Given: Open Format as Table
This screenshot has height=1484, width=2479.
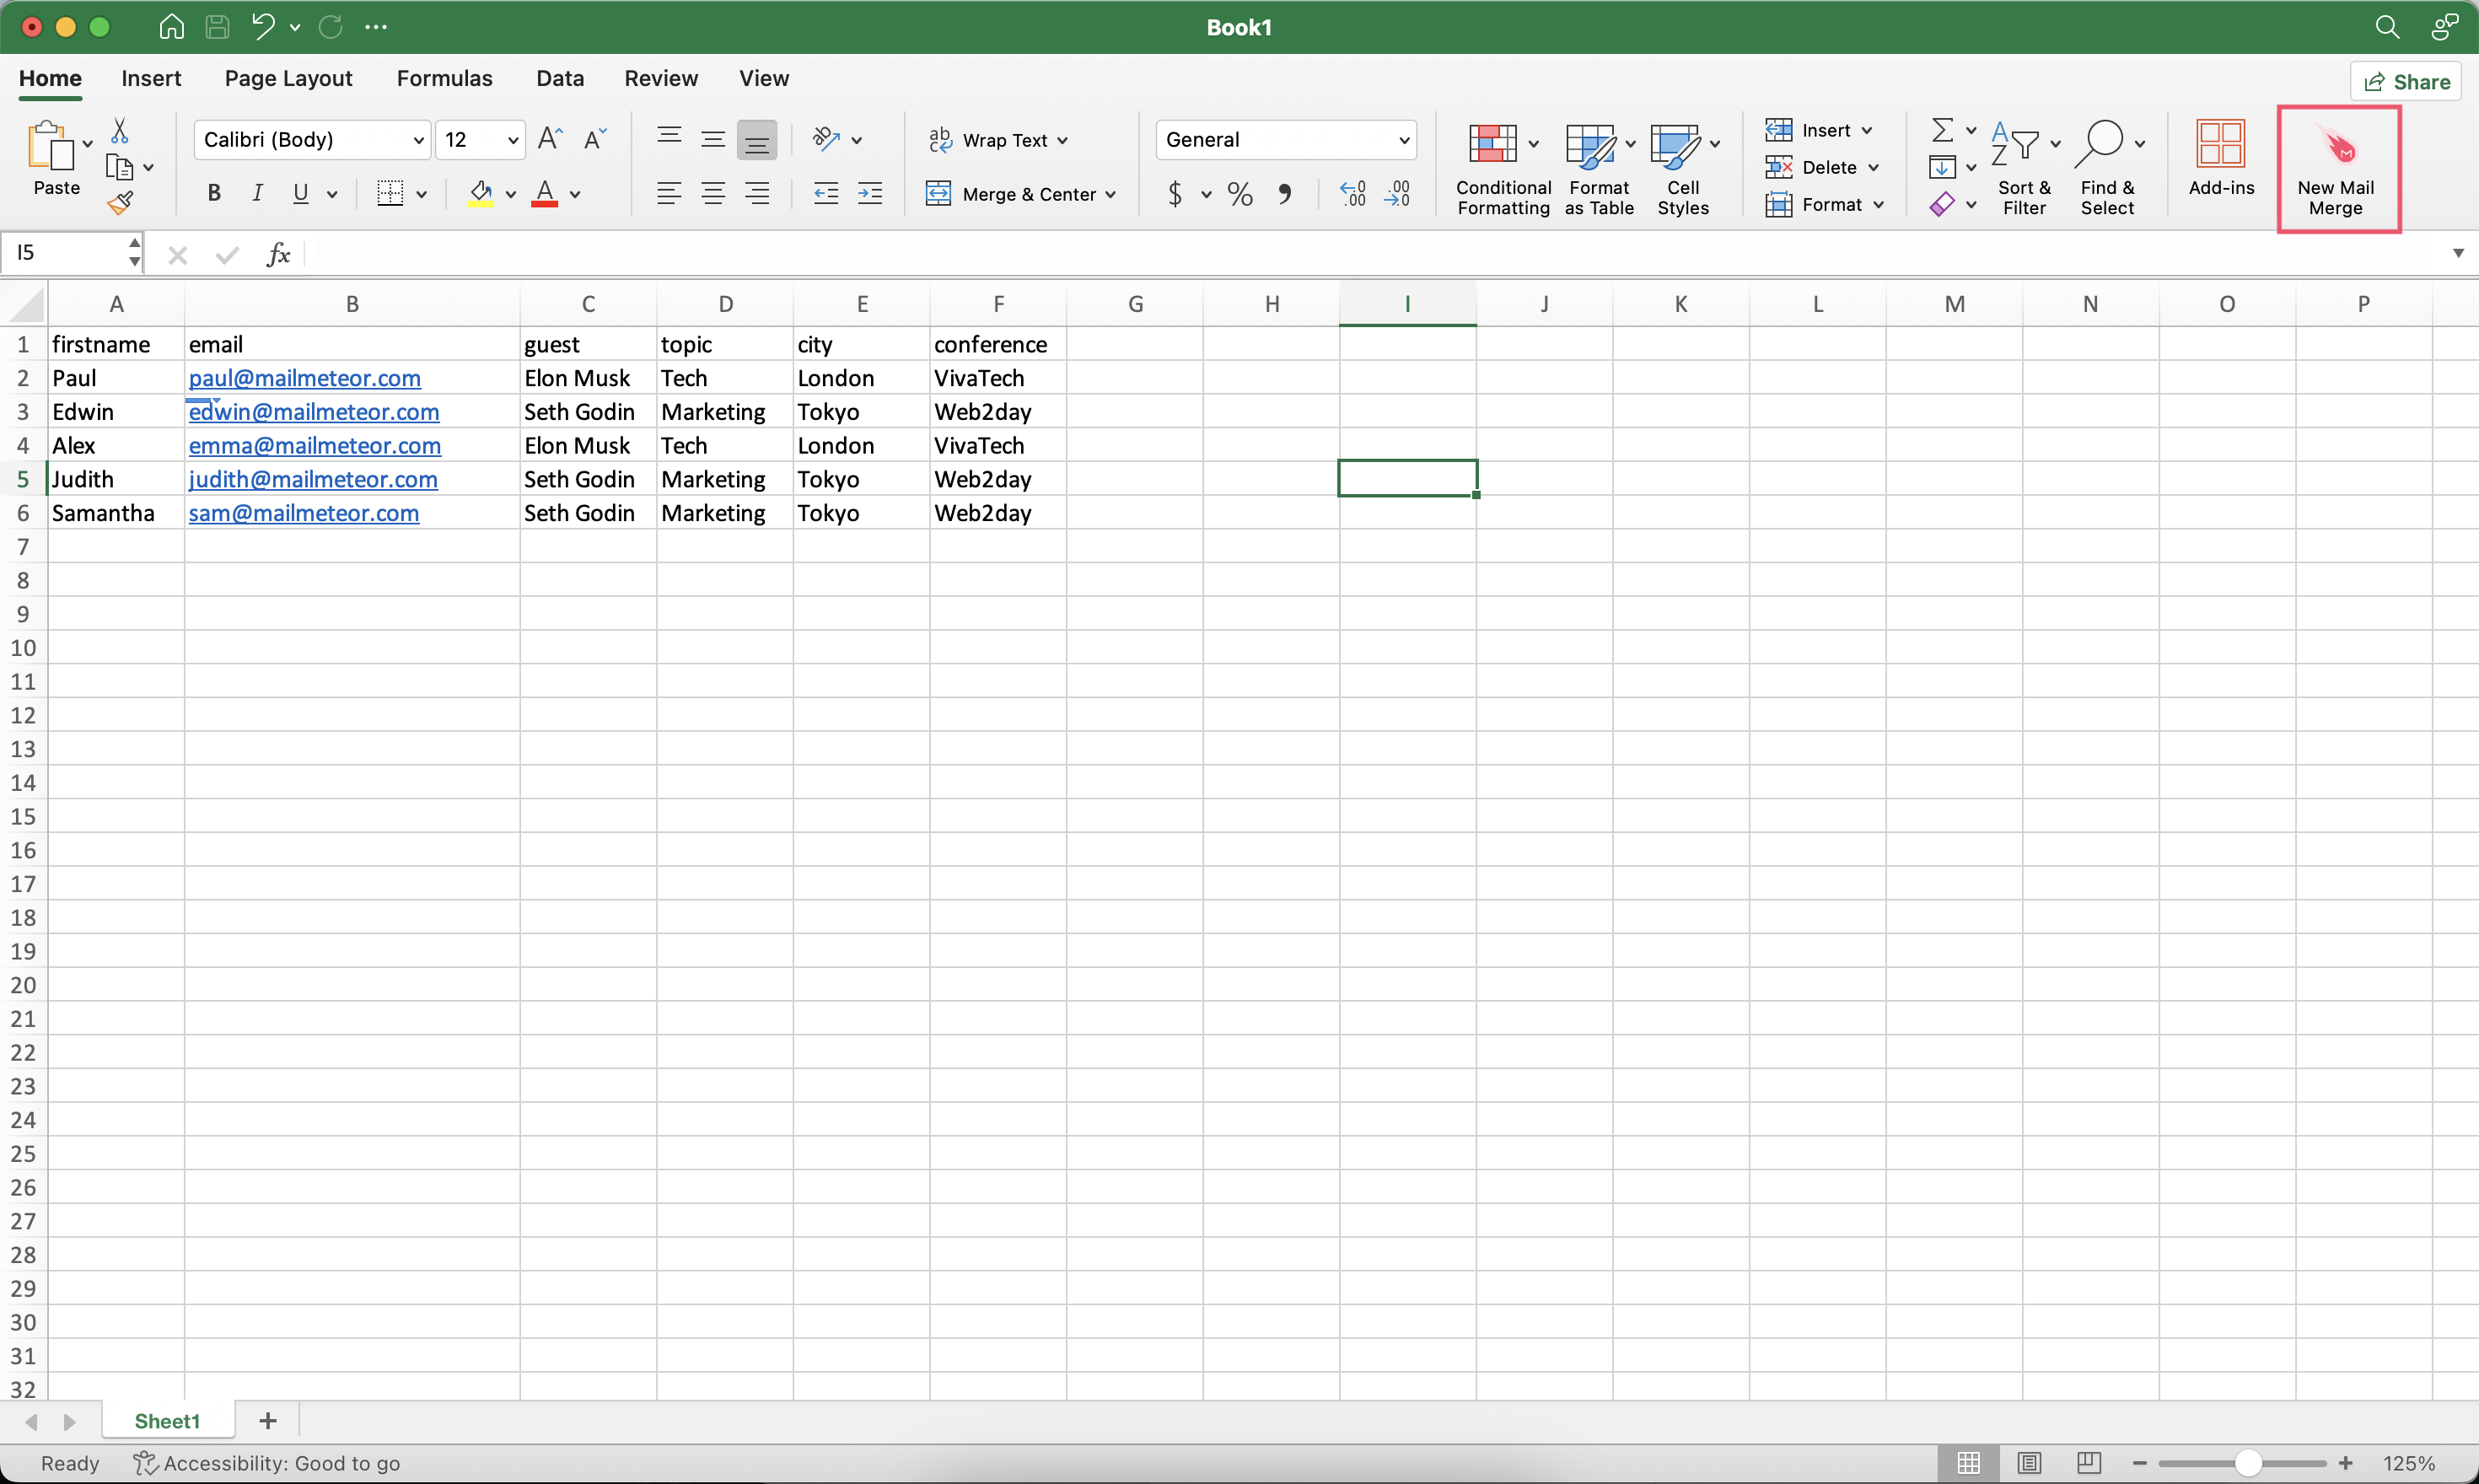Looking at the screenshot, I should click(1599, 168).
